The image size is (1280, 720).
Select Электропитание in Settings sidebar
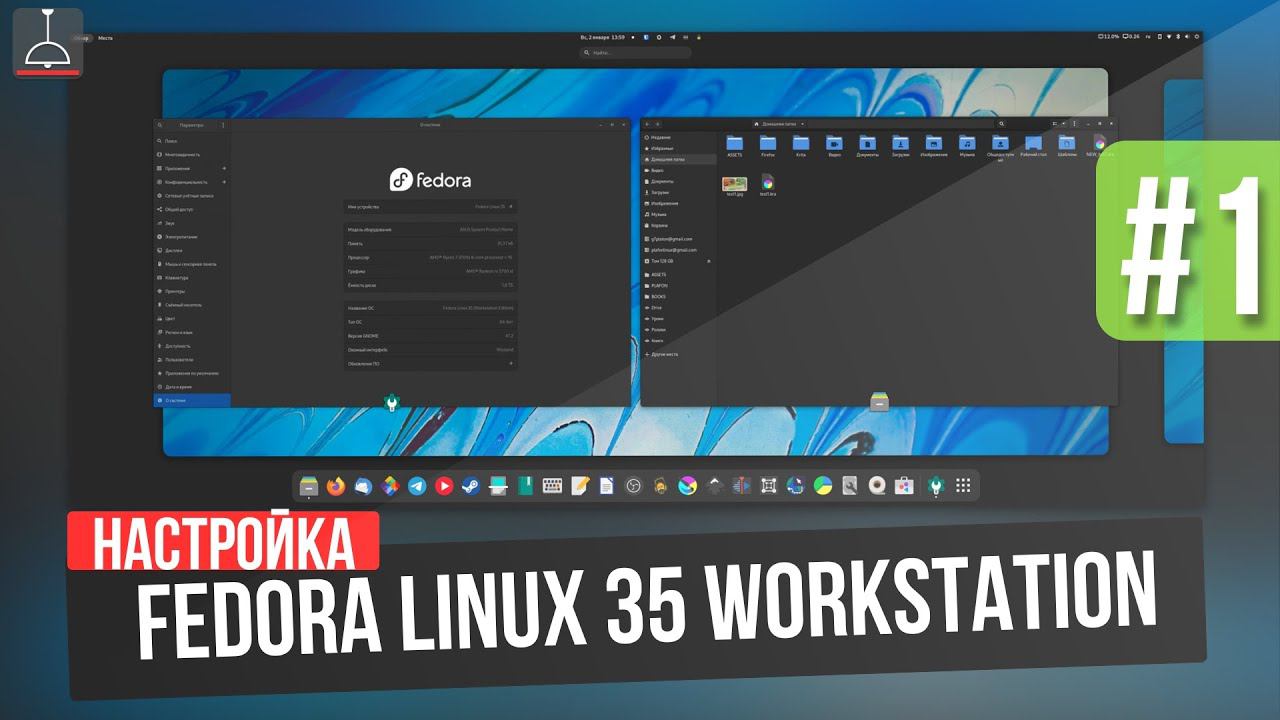tap(191, 237)
